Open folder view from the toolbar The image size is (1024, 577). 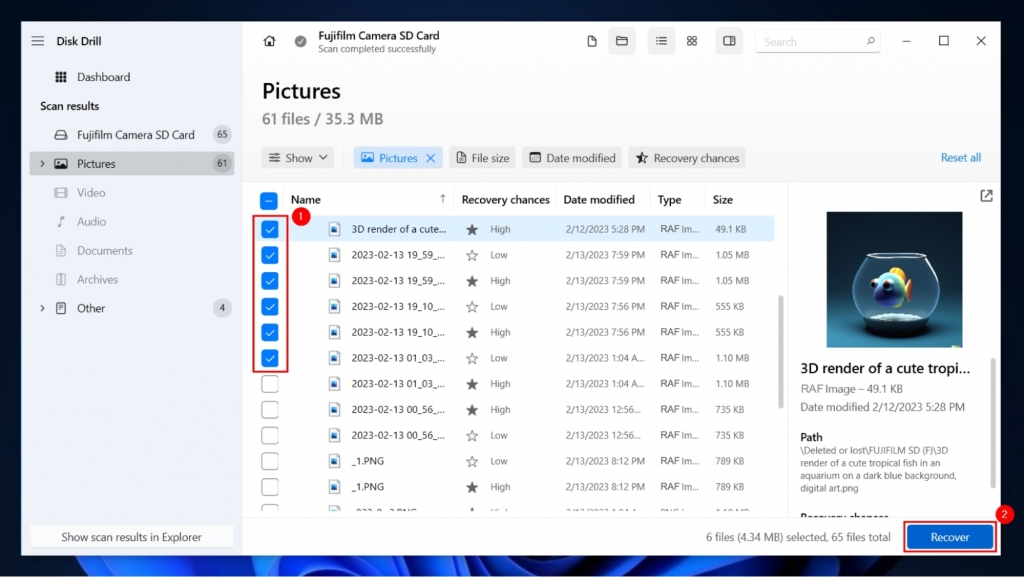click(622, 40)
